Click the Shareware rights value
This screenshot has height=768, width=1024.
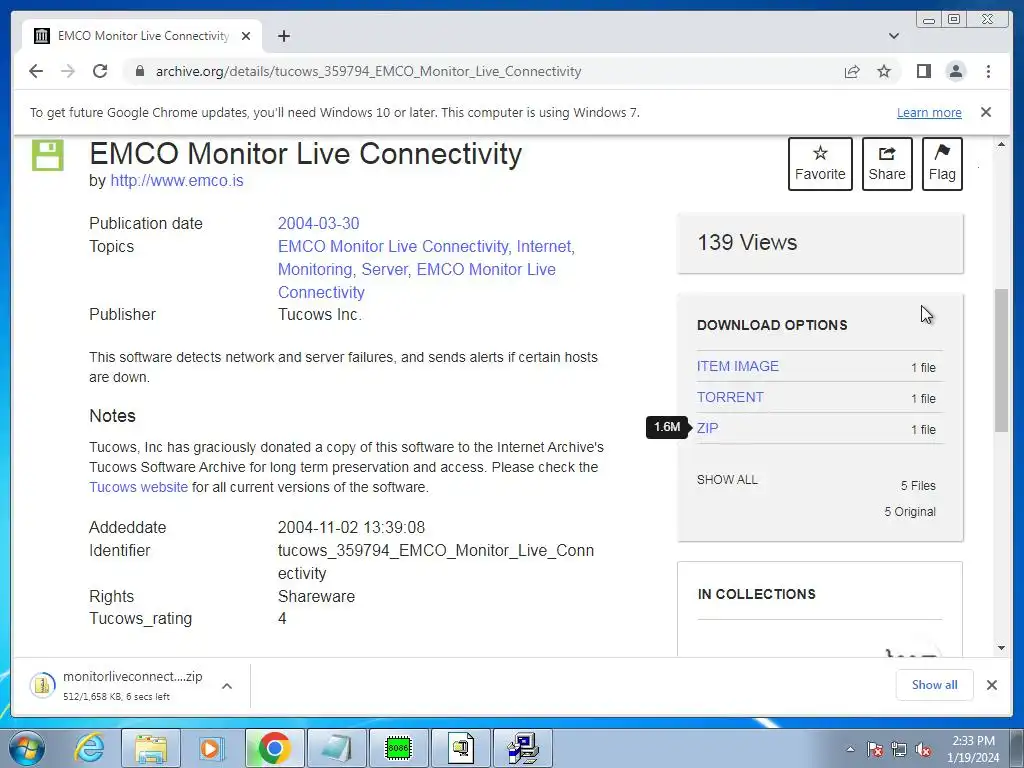click(317, 596)
